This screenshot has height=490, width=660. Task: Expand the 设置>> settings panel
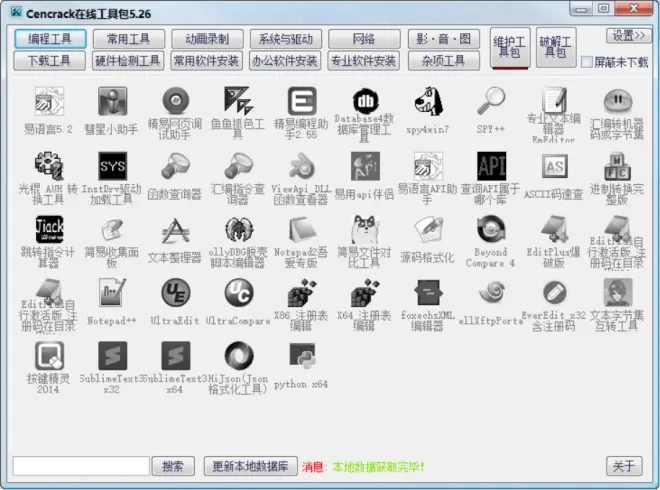click(x=628, y=36)
